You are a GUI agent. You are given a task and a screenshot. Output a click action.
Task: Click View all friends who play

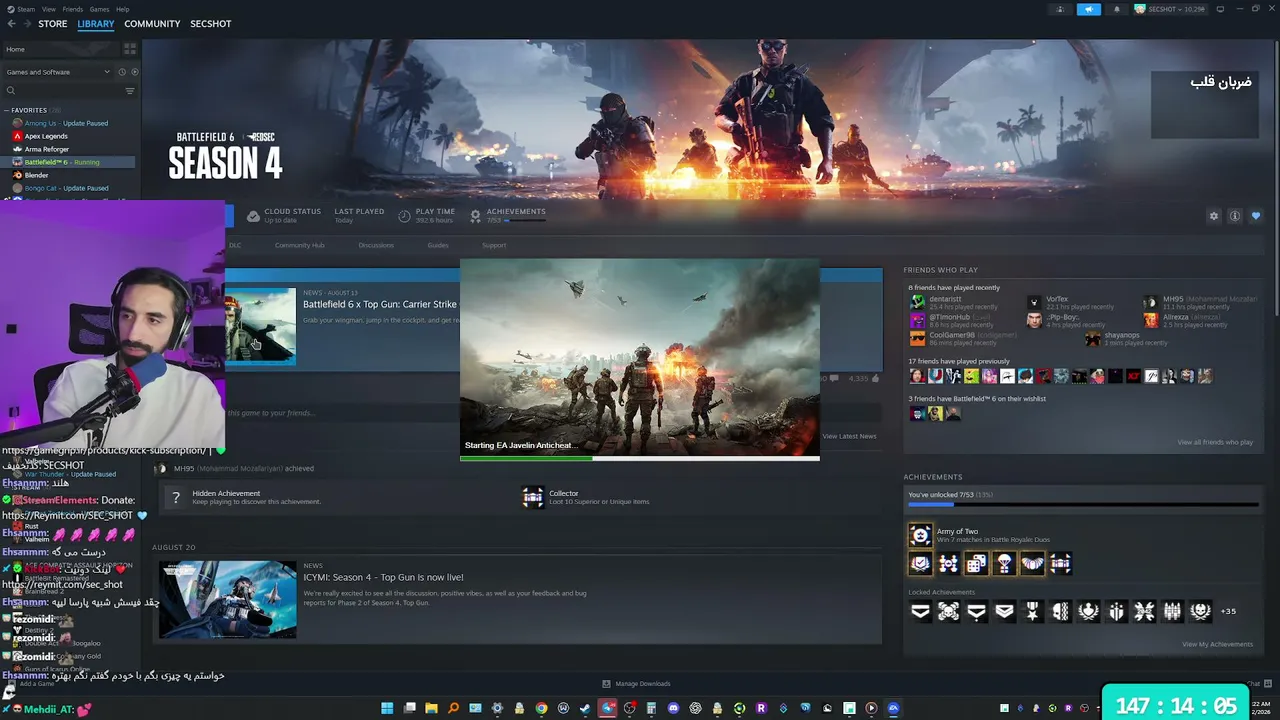coord(1215,442)
